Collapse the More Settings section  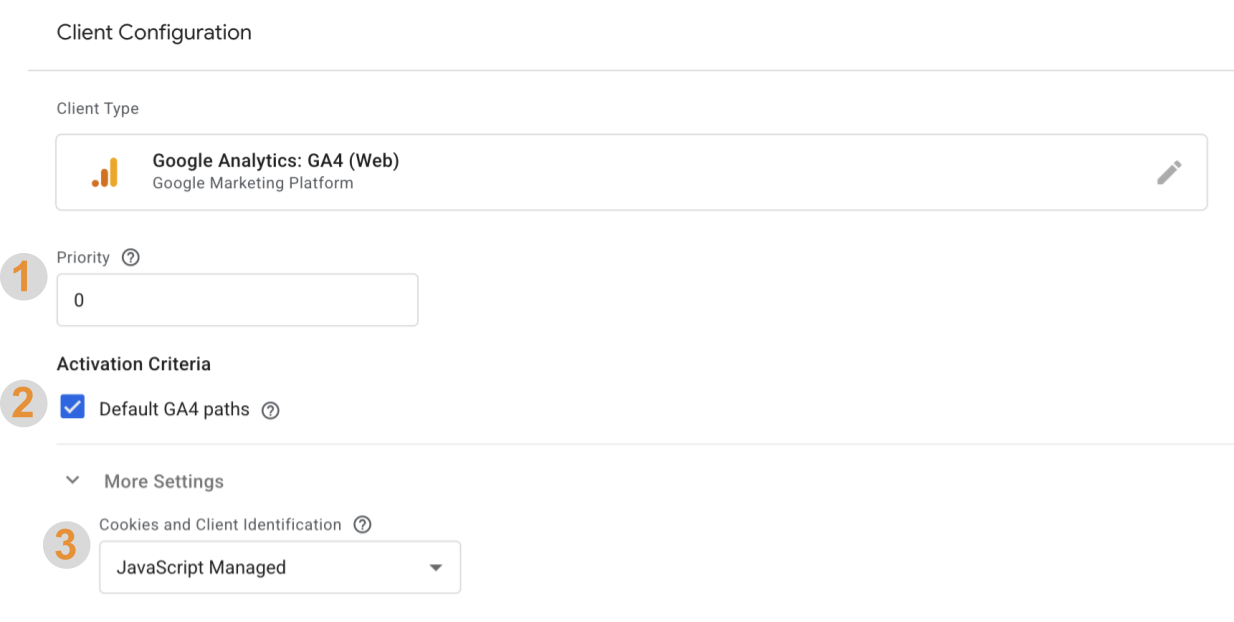point(72,480)
